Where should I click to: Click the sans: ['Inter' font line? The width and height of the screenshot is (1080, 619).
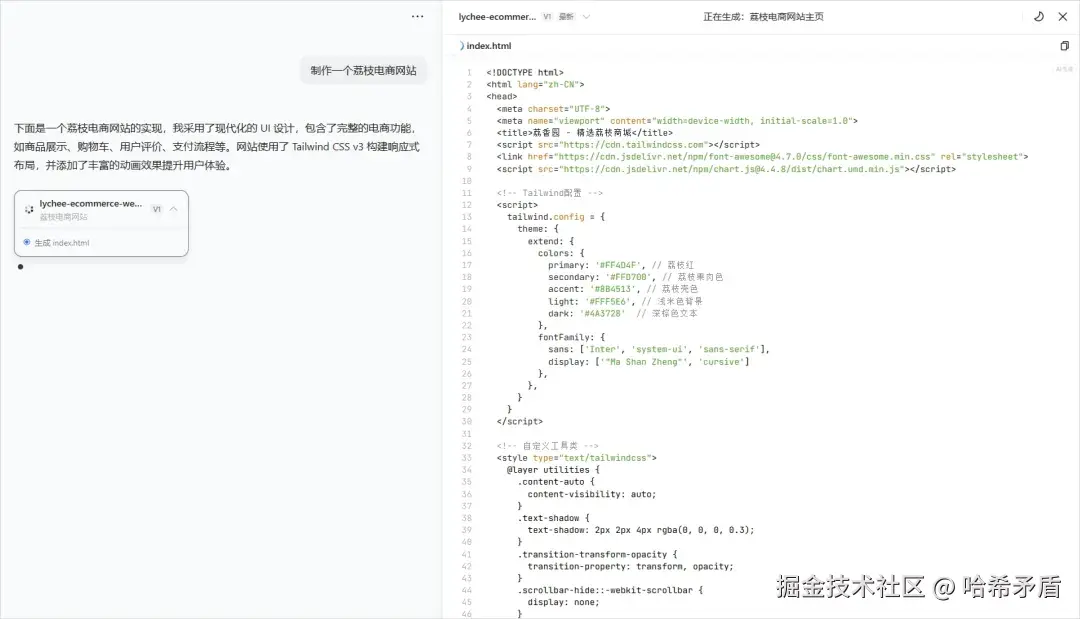[x=659, y=349]
